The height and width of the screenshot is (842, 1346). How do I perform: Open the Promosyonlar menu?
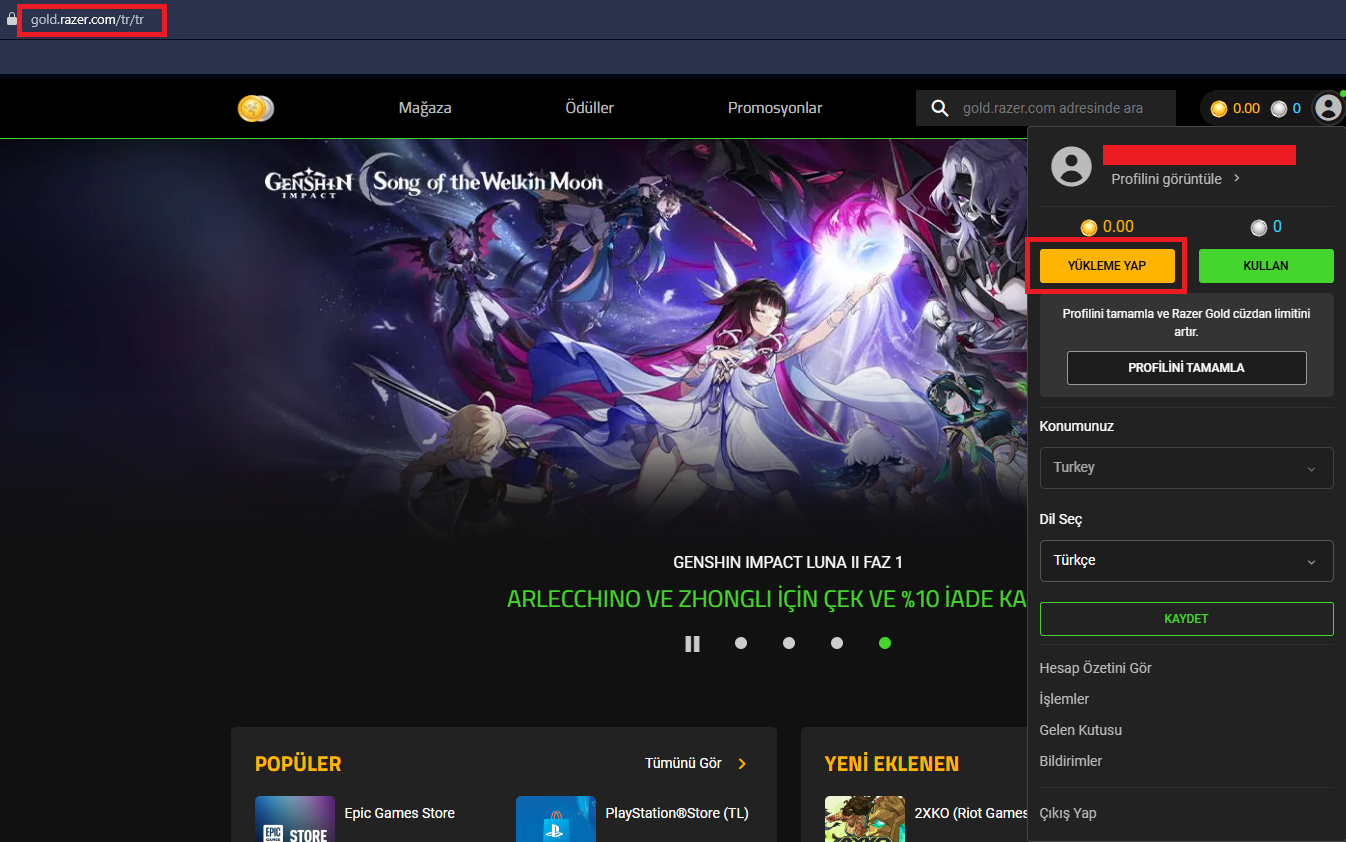click(x=775, y=108)
